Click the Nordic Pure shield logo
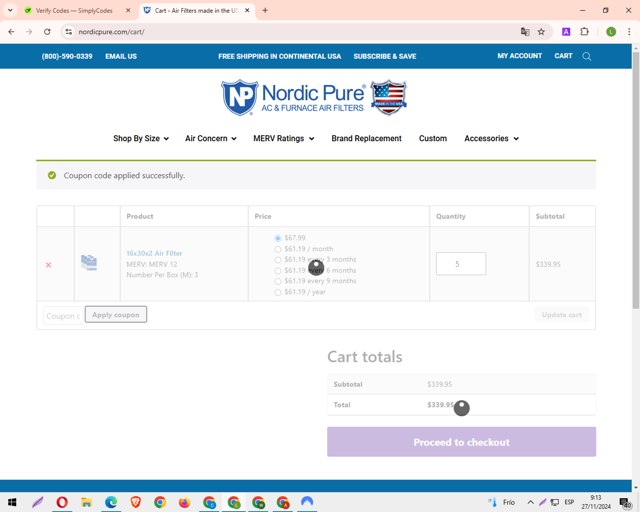This screenshot has width=640, height=512. tap(240, 98)
